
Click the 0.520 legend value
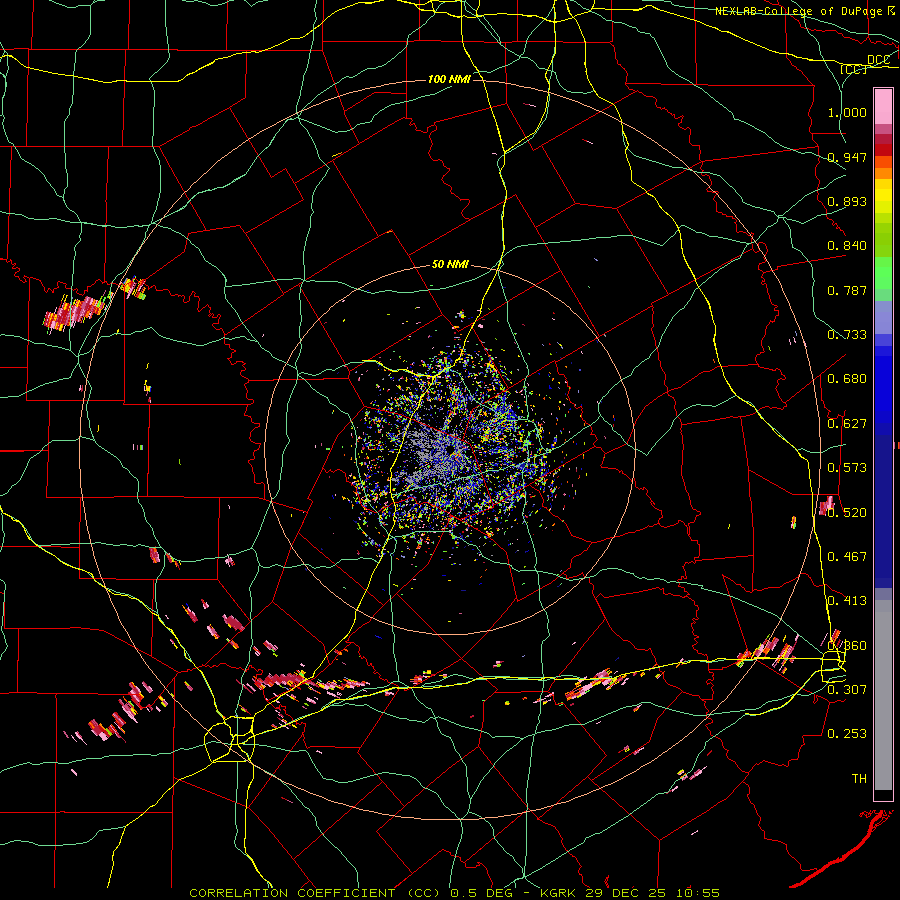coord(847,513)
